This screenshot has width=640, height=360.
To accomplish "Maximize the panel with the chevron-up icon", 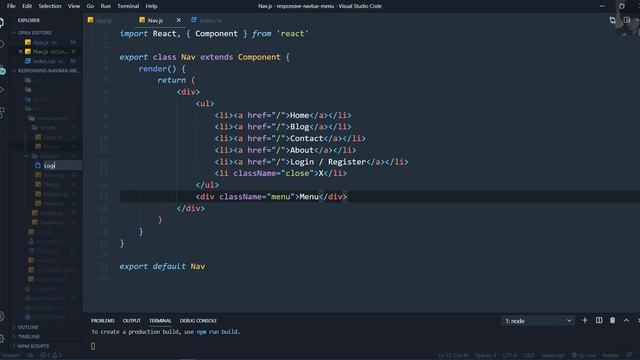I will pos(627,320).
